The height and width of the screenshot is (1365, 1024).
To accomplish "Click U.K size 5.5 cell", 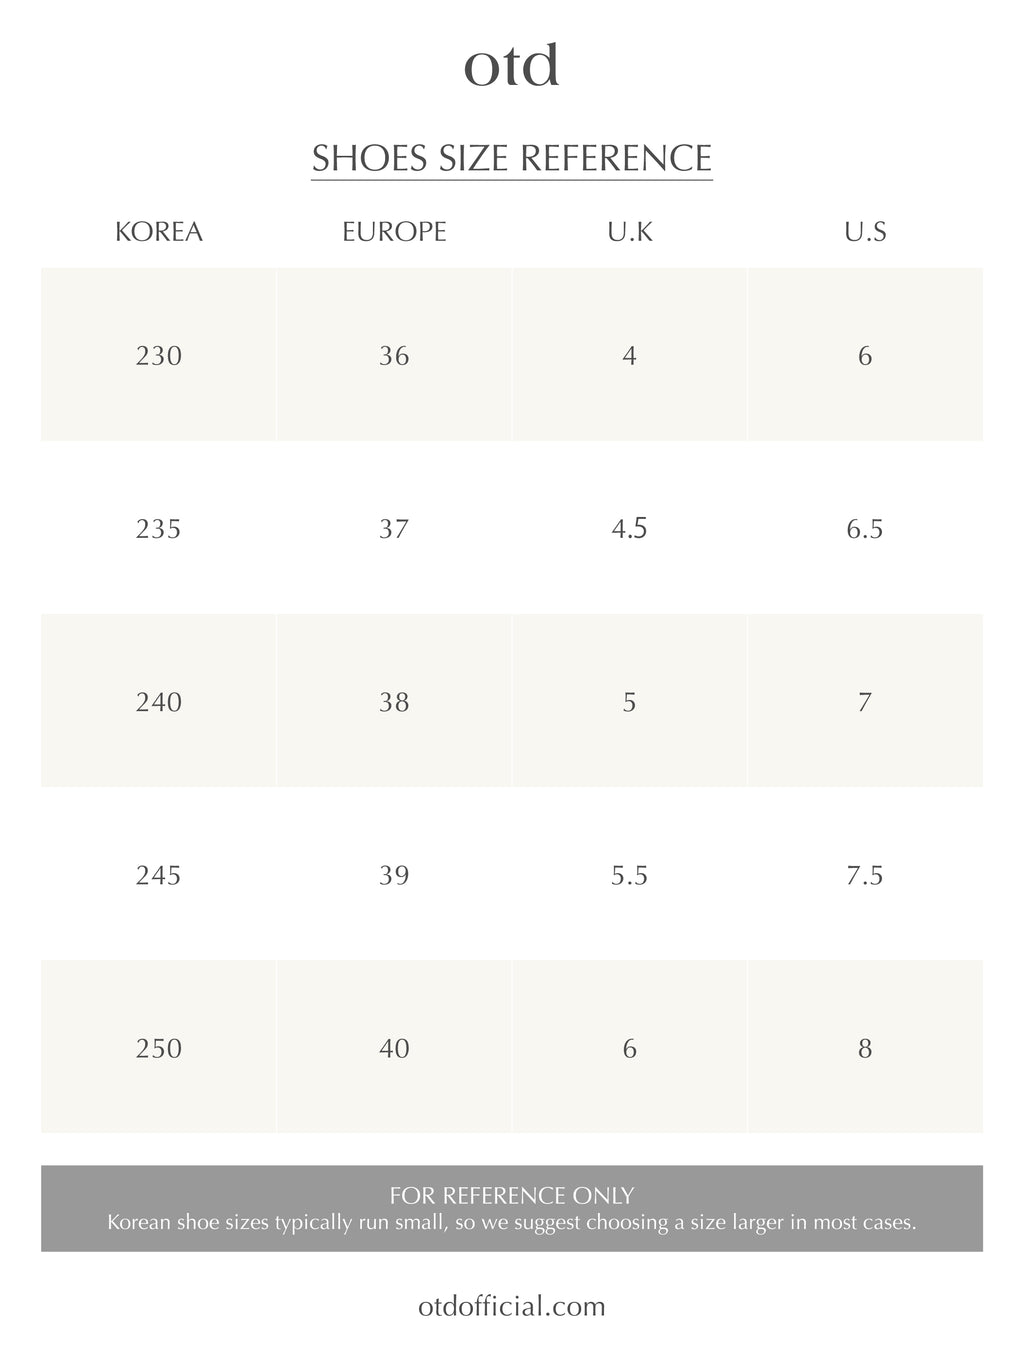I will click(x=629, y=875).
